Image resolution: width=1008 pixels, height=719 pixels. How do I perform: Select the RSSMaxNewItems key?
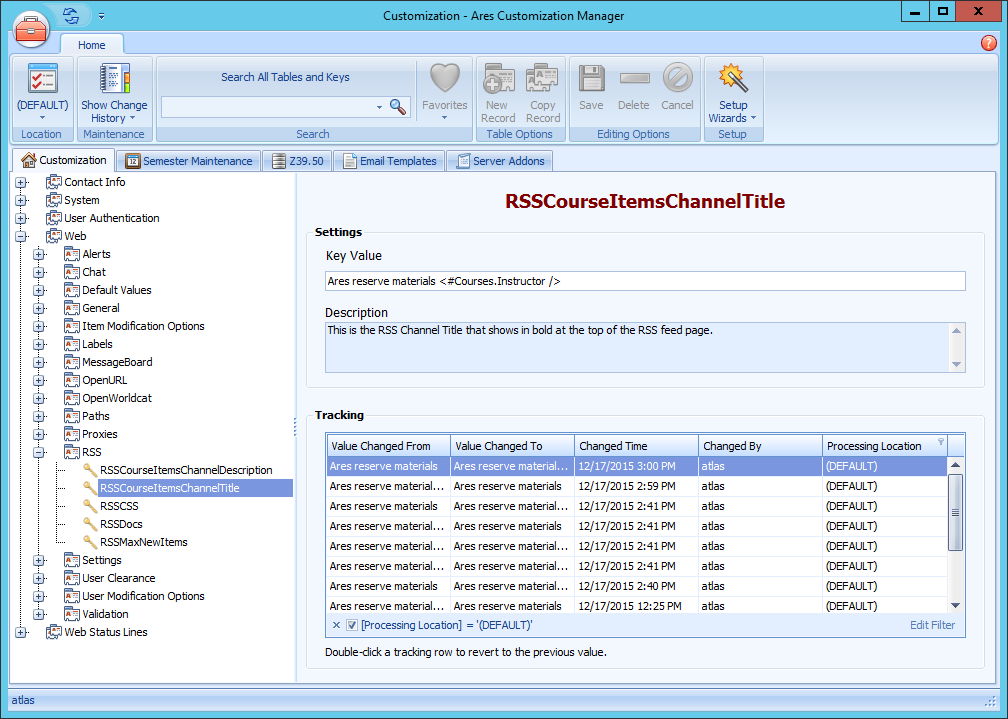coord(143,542)
